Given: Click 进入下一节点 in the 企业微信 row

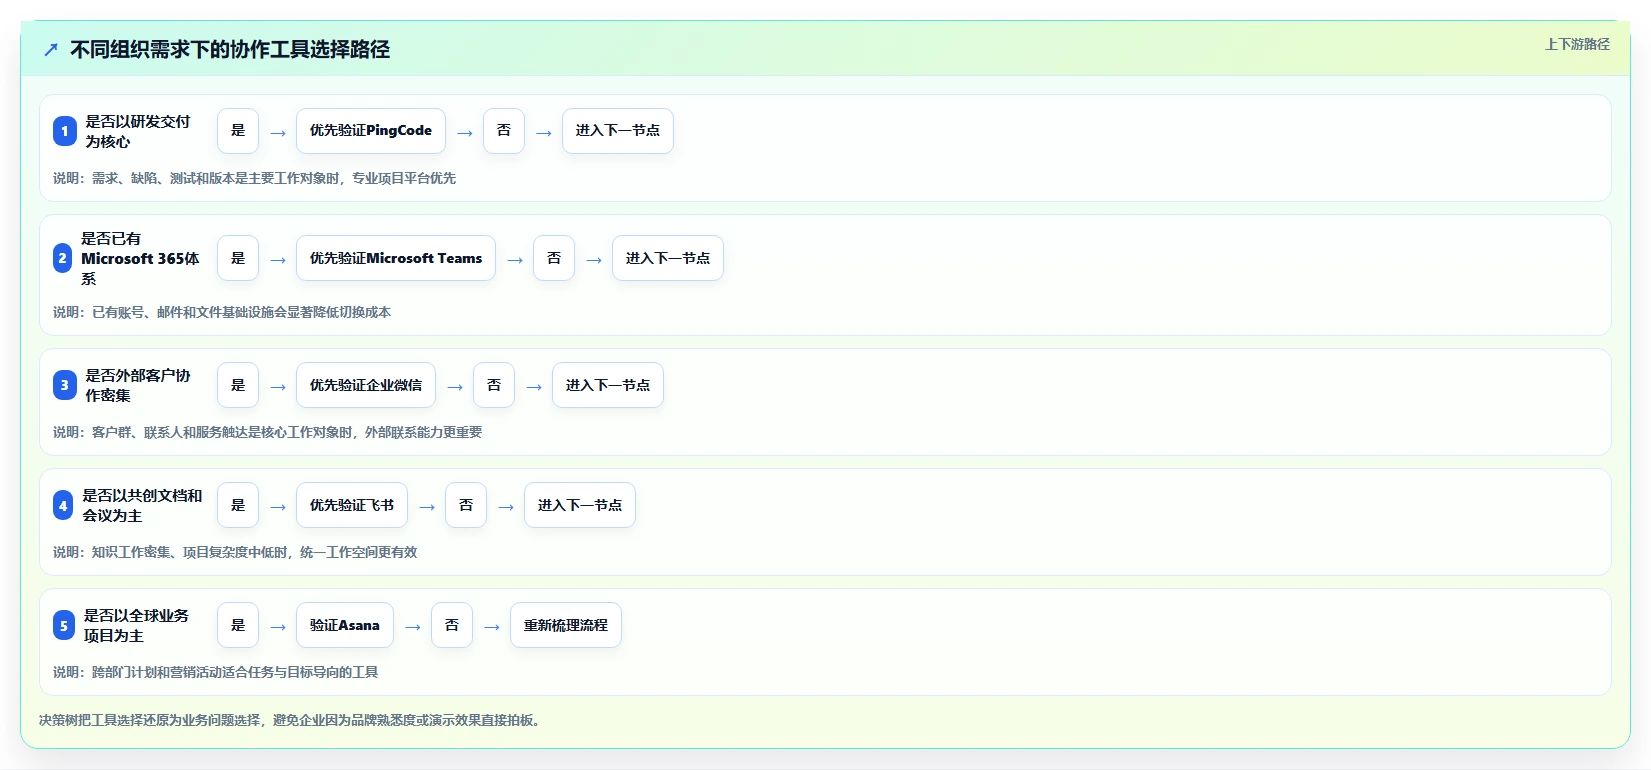Looking at the screenshot, I should coord(608,385).
